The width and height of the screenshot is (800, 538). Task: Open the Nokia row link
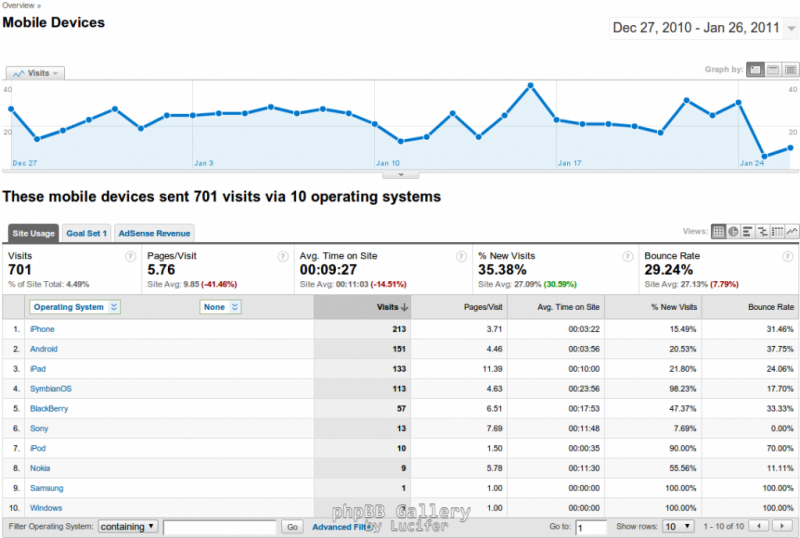click(40, 469)
